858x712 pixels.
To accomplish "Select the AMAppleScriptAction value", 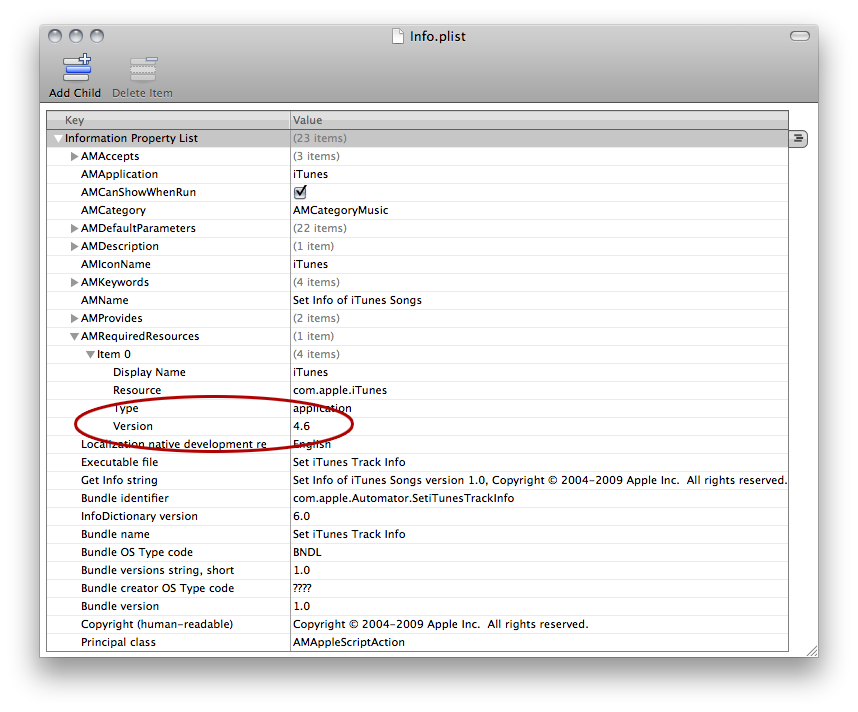I will pyautogui.click(x=349, y=642).
